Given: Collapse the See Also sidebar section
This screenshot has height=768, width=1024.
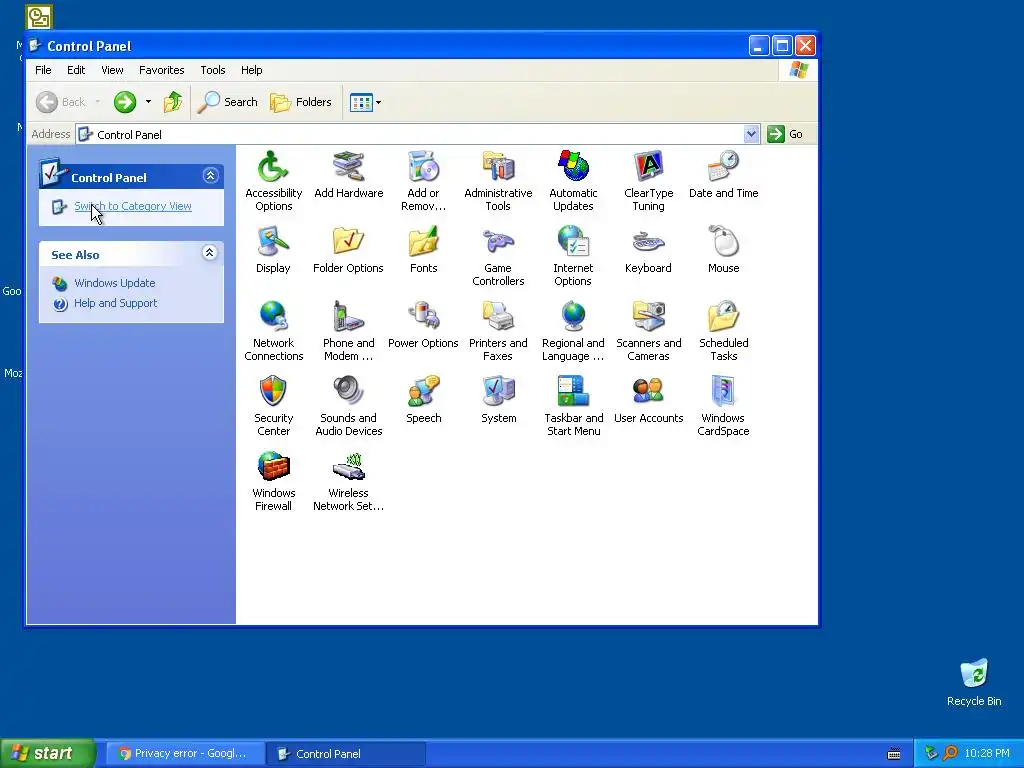Looking at the screenshot, I should (x=209, y=253).
